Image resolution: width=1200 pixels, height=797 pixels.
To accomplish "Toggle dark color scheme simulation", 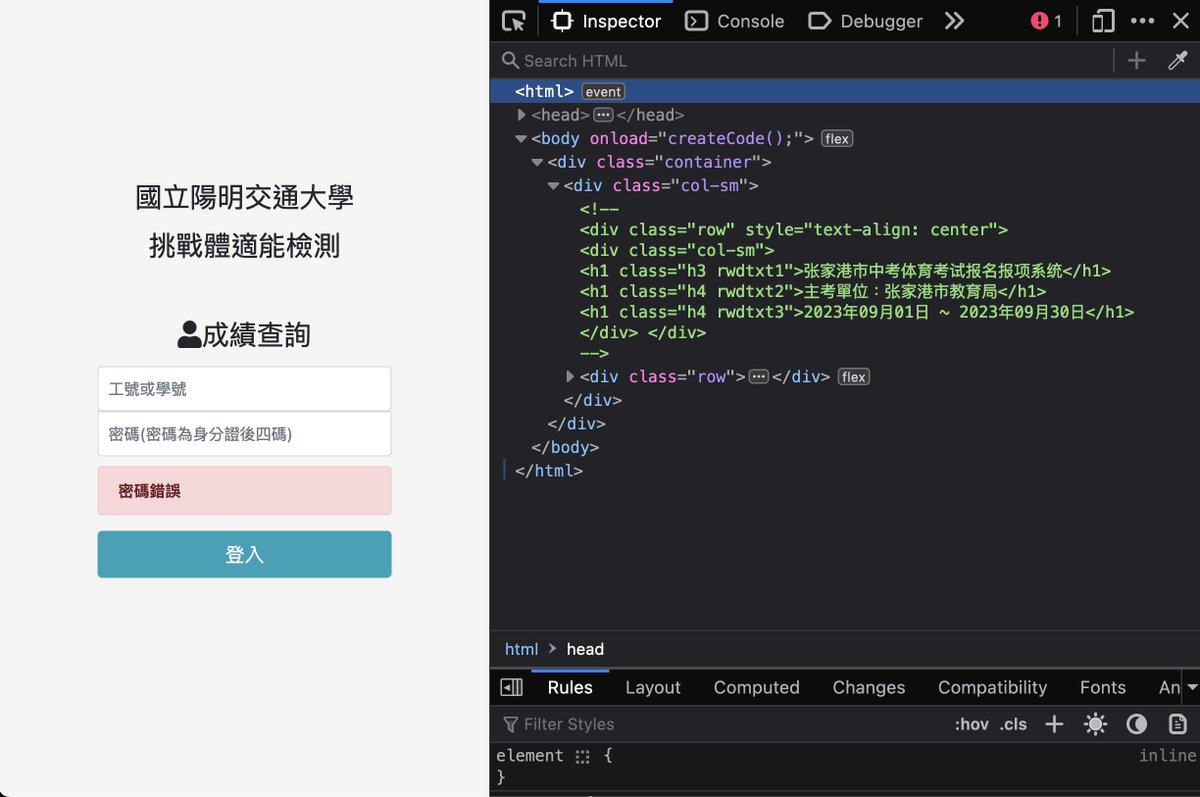I will [1137, 724].
